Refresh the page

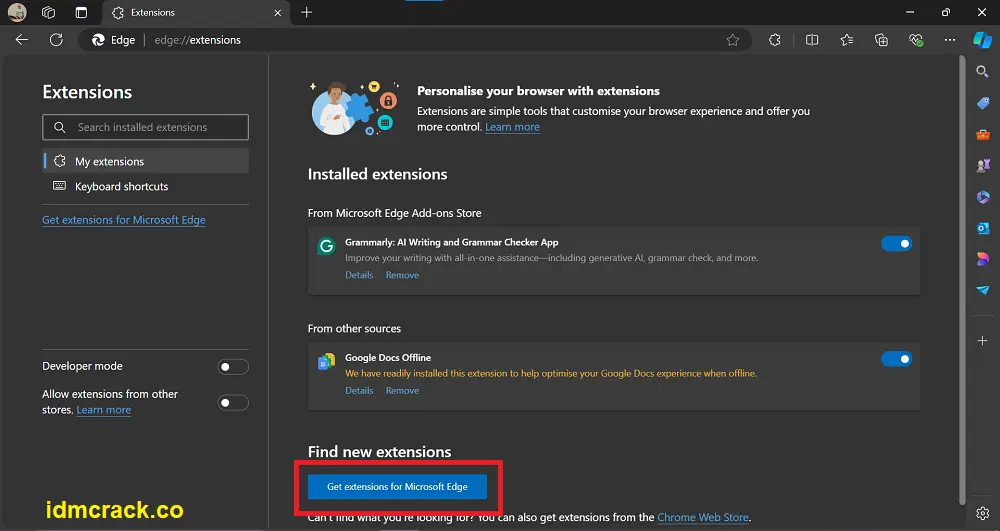click(56, 40)
